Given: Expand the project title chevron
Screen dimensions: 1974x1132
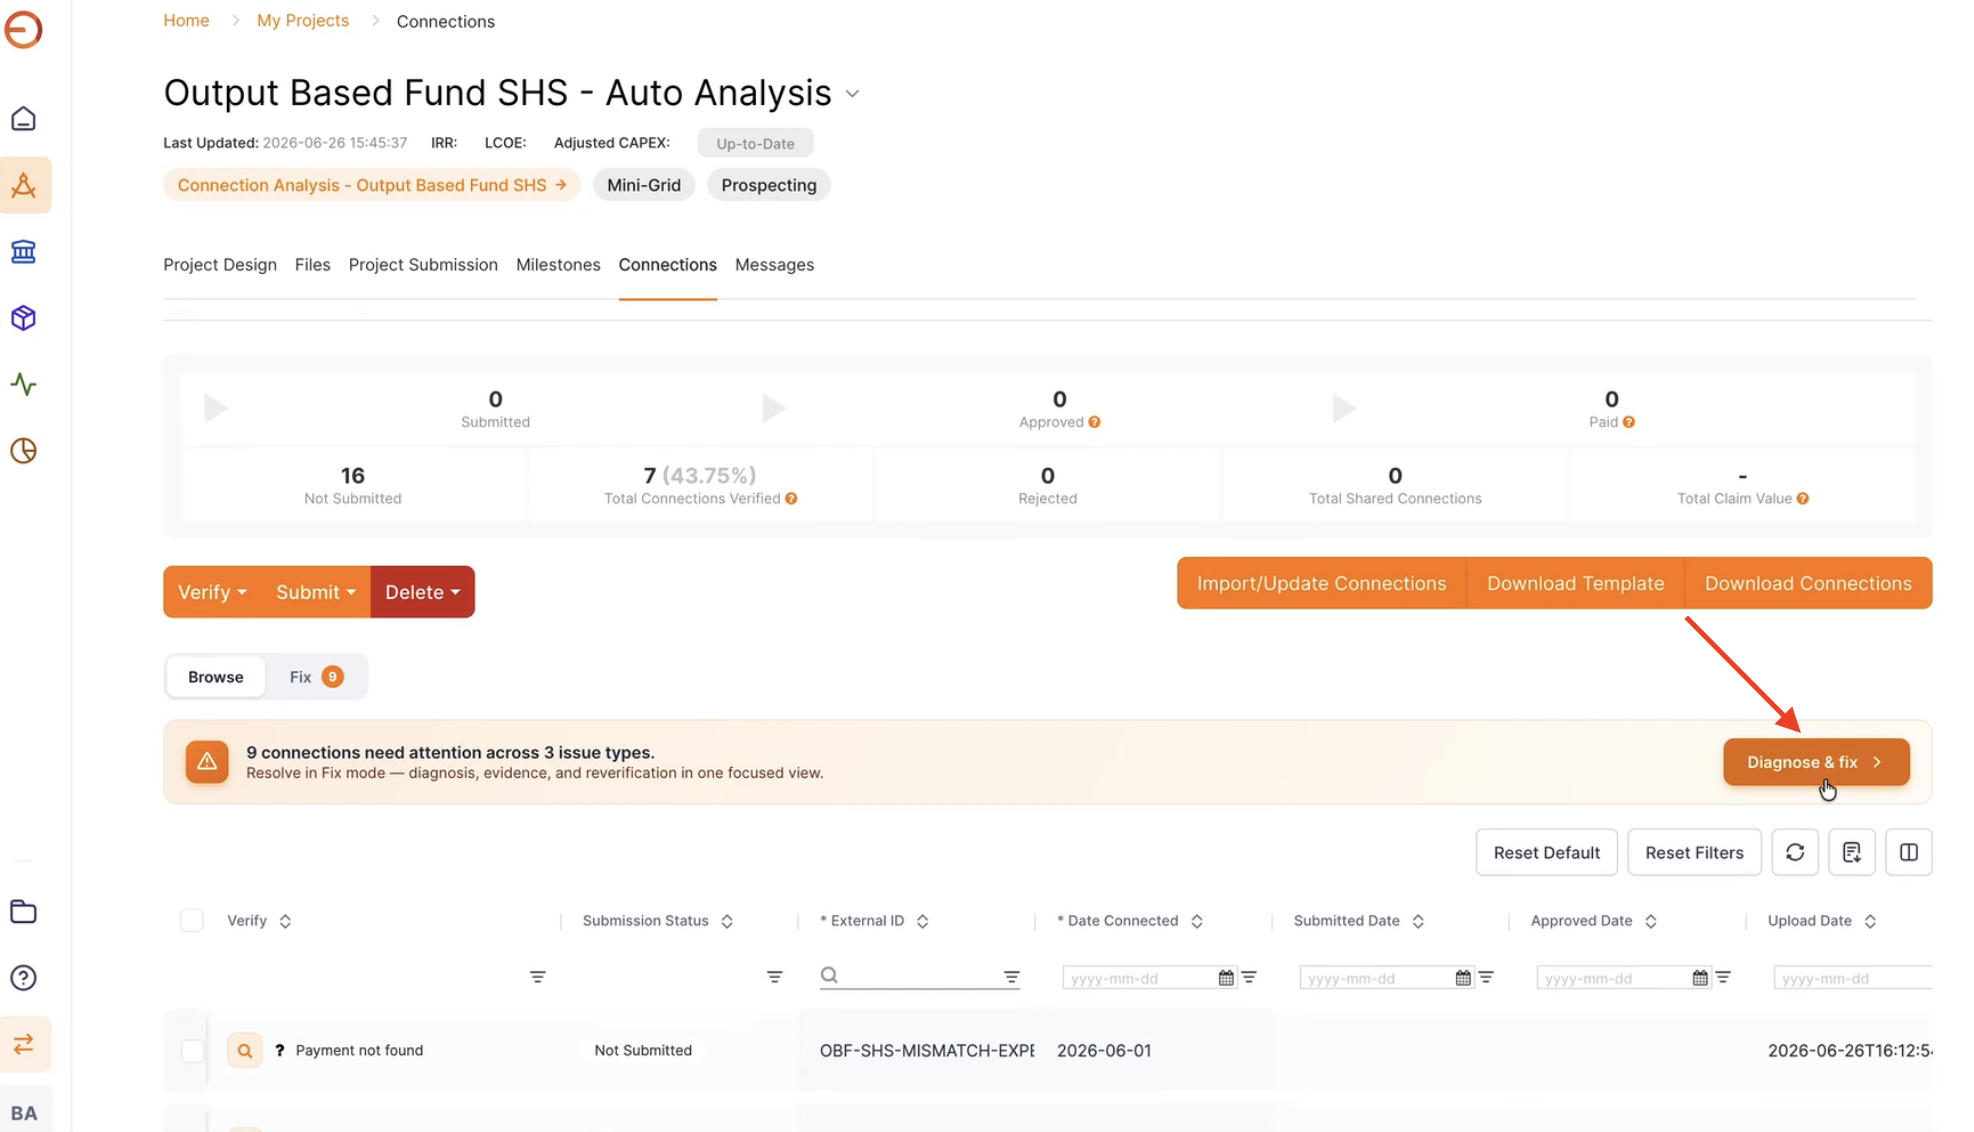Looking at the screenshot, I should (x=852, y=94).
